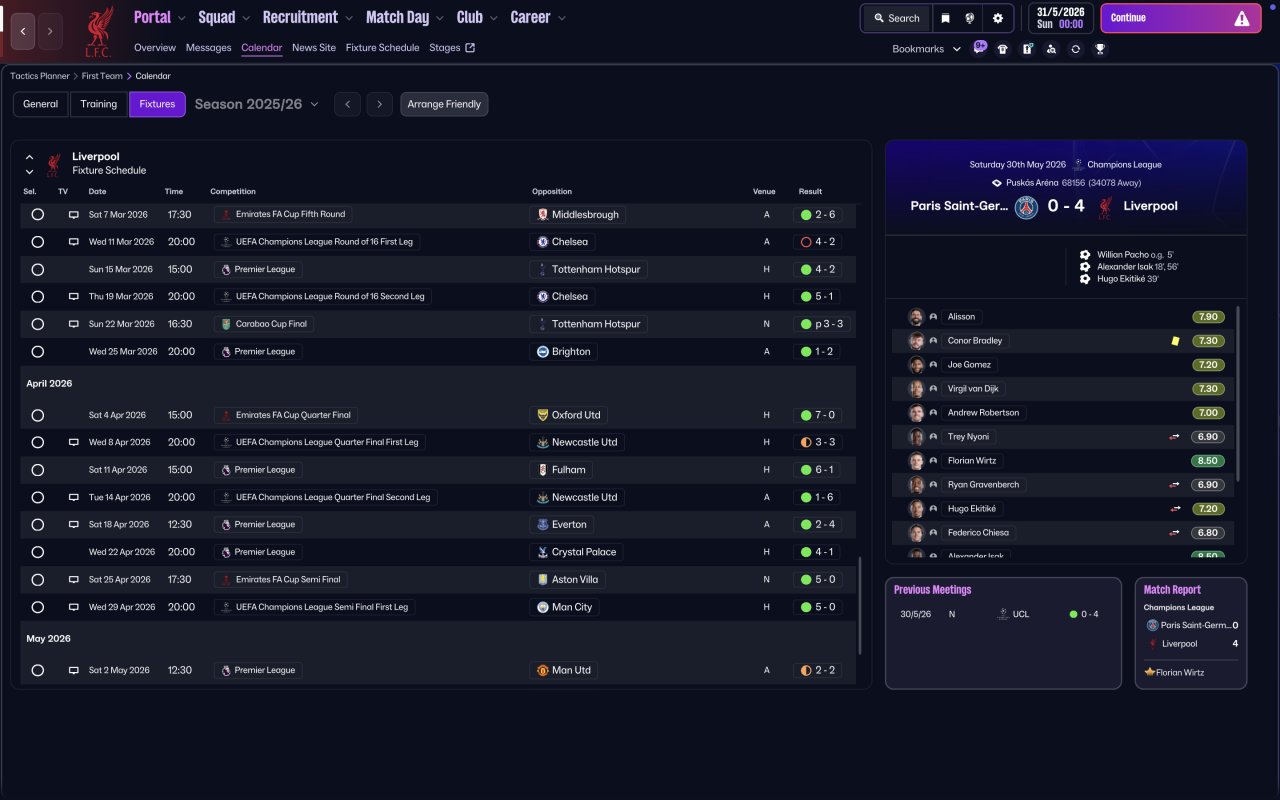Open the Search button
Image resolution: width=1280 pixels, height=800 pixels.
(895, 18)
